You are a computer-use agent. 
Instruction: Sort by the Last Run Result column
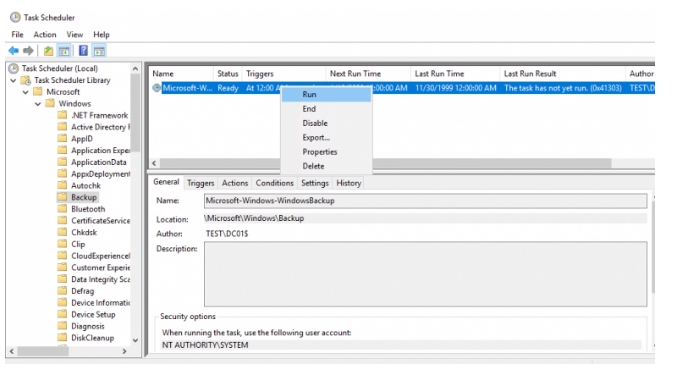(x=562, y=73)
